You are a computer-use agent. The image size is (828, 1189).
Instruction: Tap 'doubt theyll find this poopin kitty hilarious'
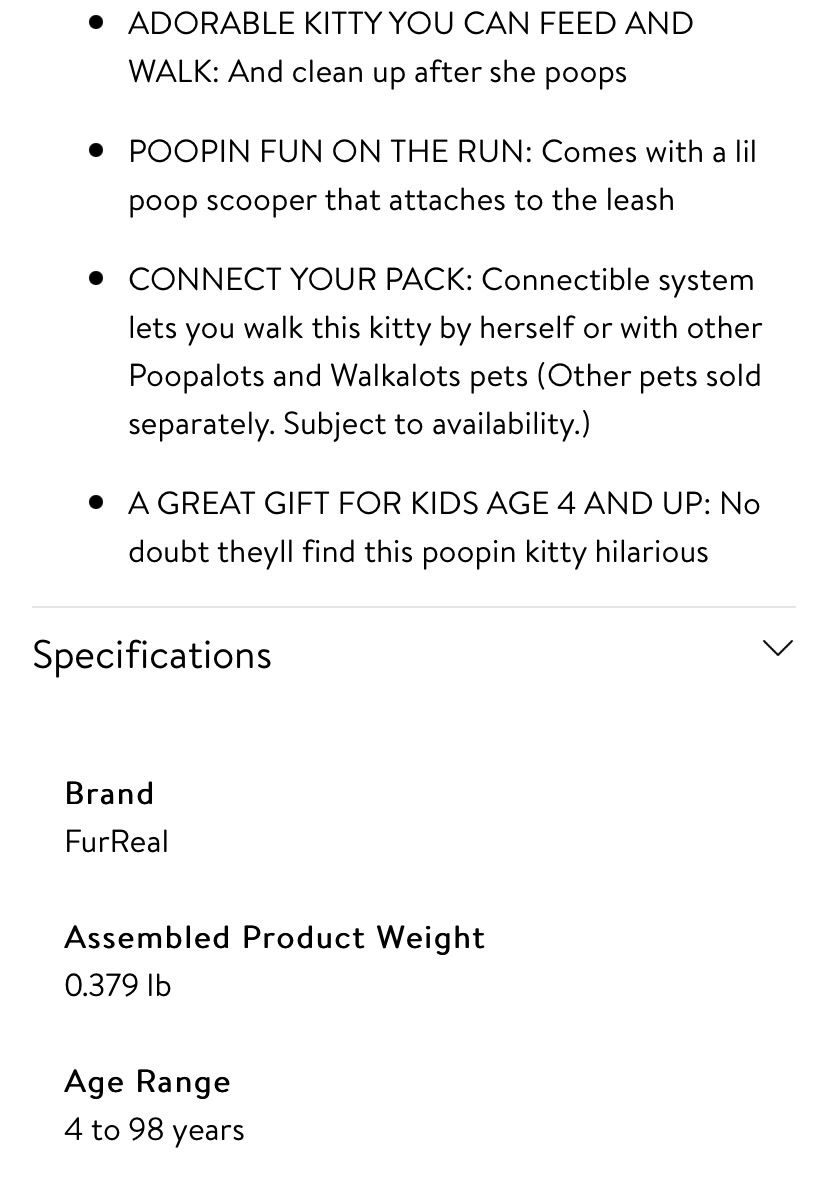(419, 552)
